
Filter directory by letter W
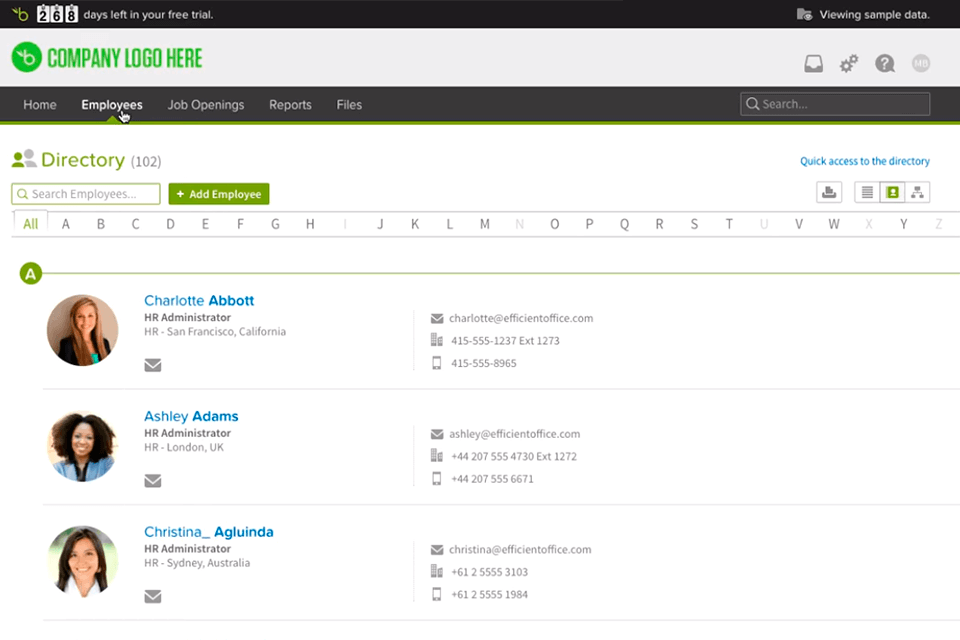point(834,224)
